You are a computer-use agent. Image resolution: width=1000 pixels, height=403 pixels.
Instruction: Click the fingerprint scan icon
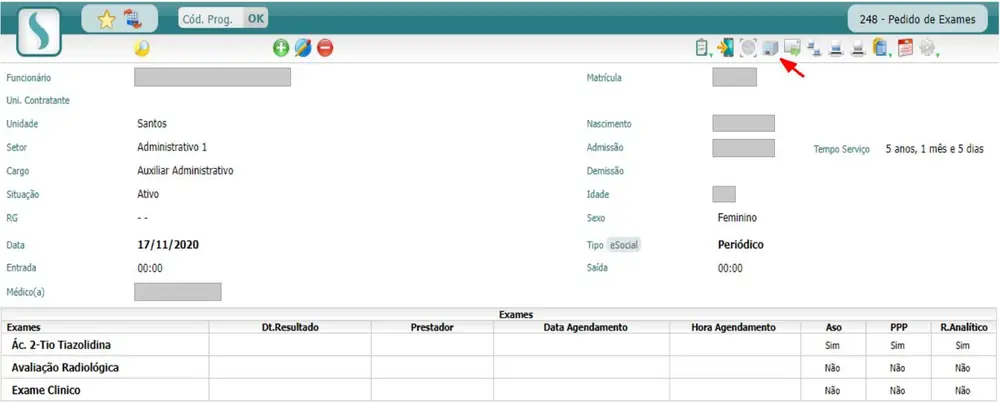(x=748, y=48)
